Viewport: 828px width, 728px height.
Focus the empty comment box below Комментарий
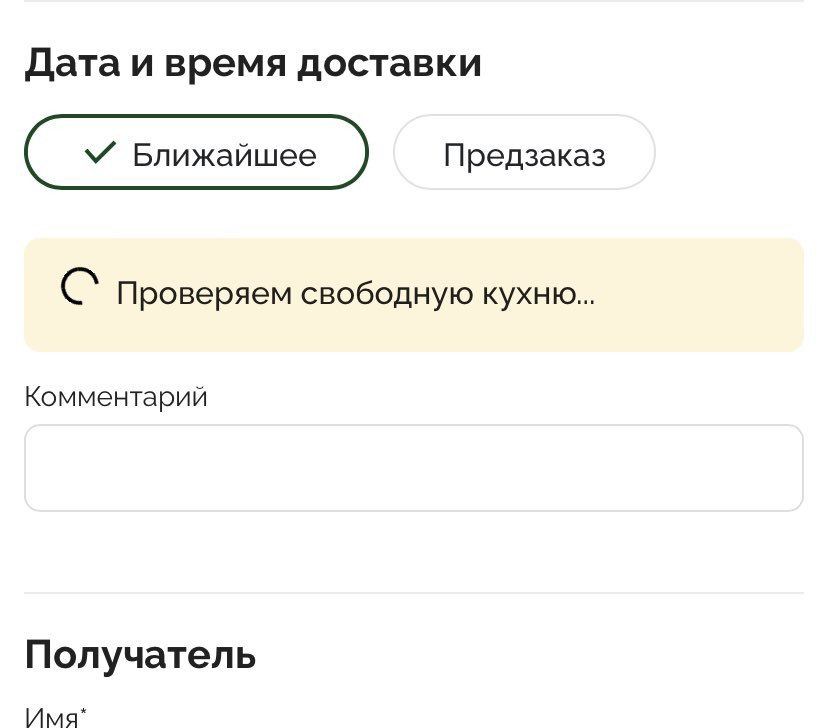pos(414,468)
